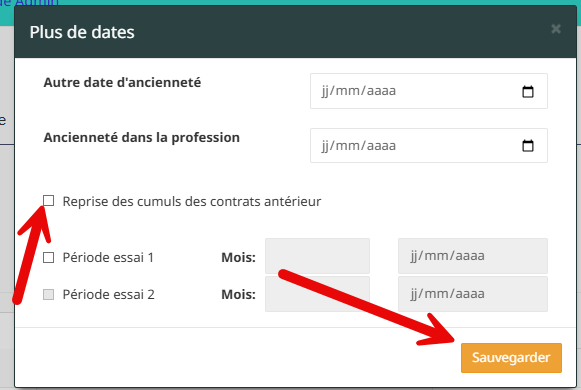Open calendar picker for Ancienneté dans la profession
The image size is (581, 390).
[x=528, y=146]
